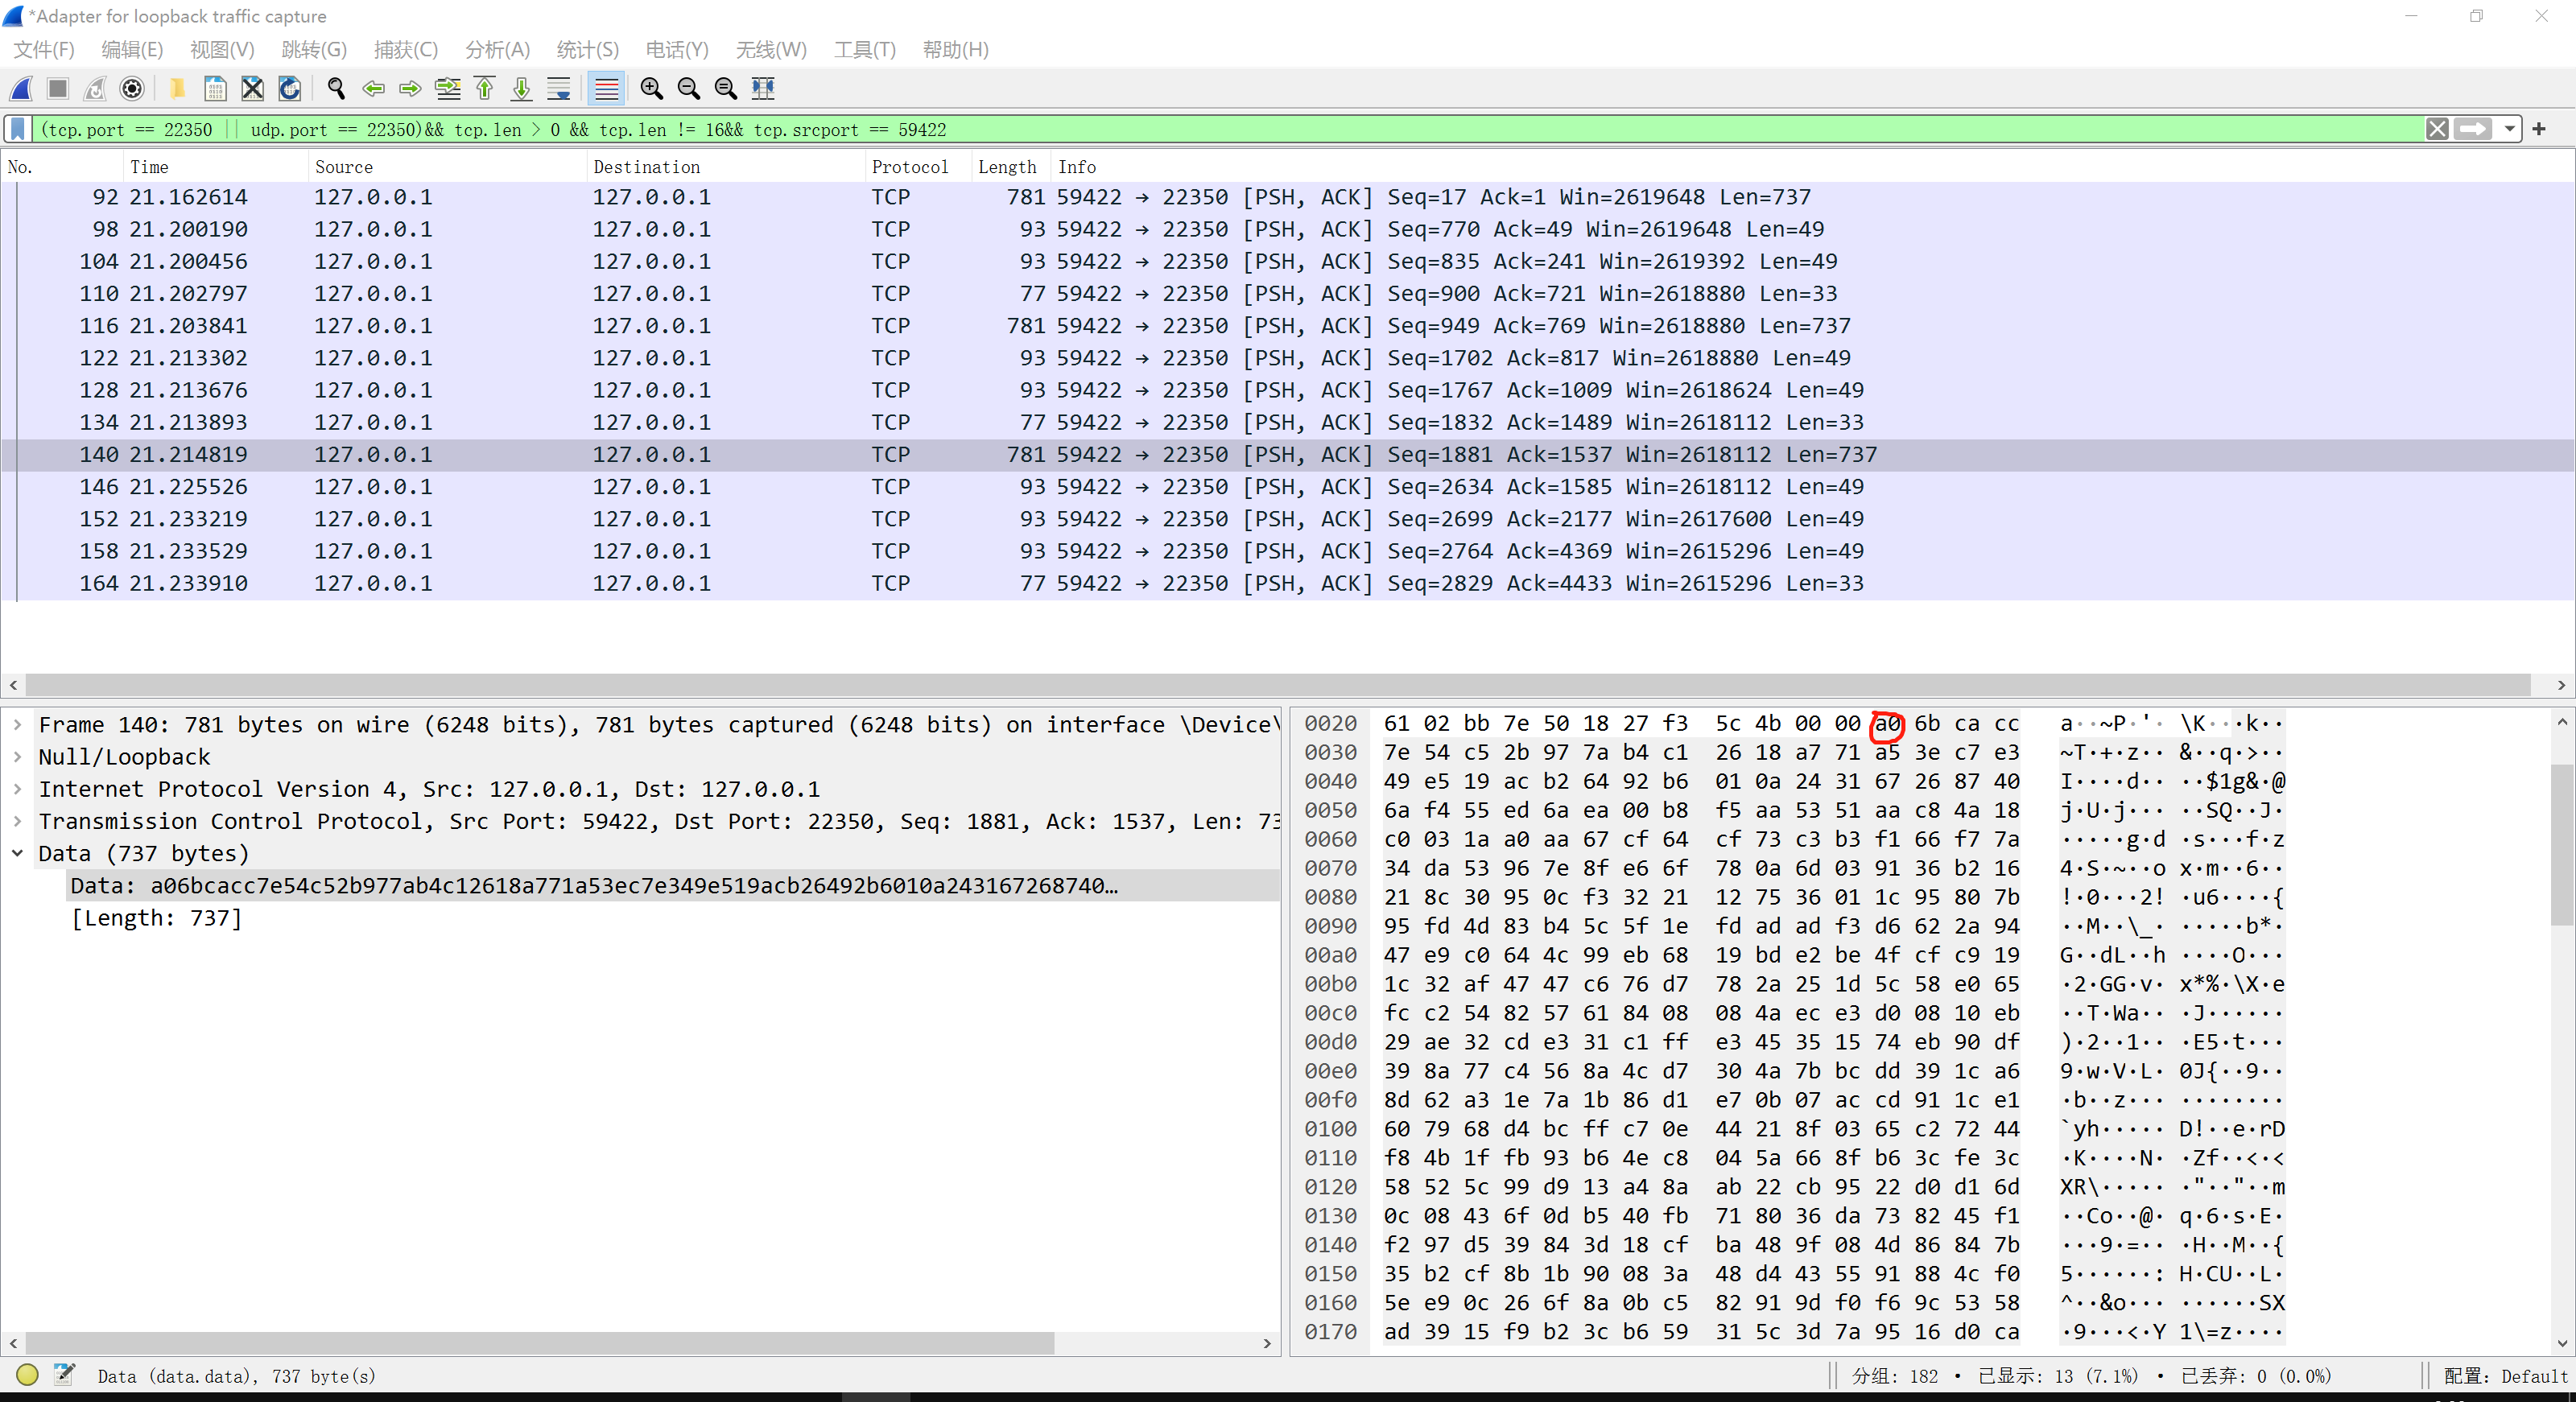Open the 跳转(G) menu
The image size is (2576, 1402).
314,50
